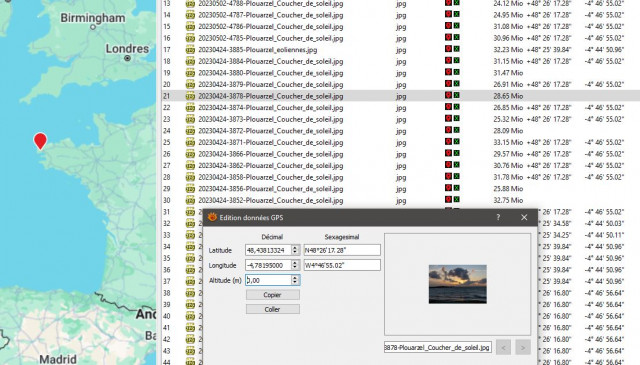Screen dimensions: 640x365
Task: Click the XnView logo in dialog title
Action: (212, 217)
